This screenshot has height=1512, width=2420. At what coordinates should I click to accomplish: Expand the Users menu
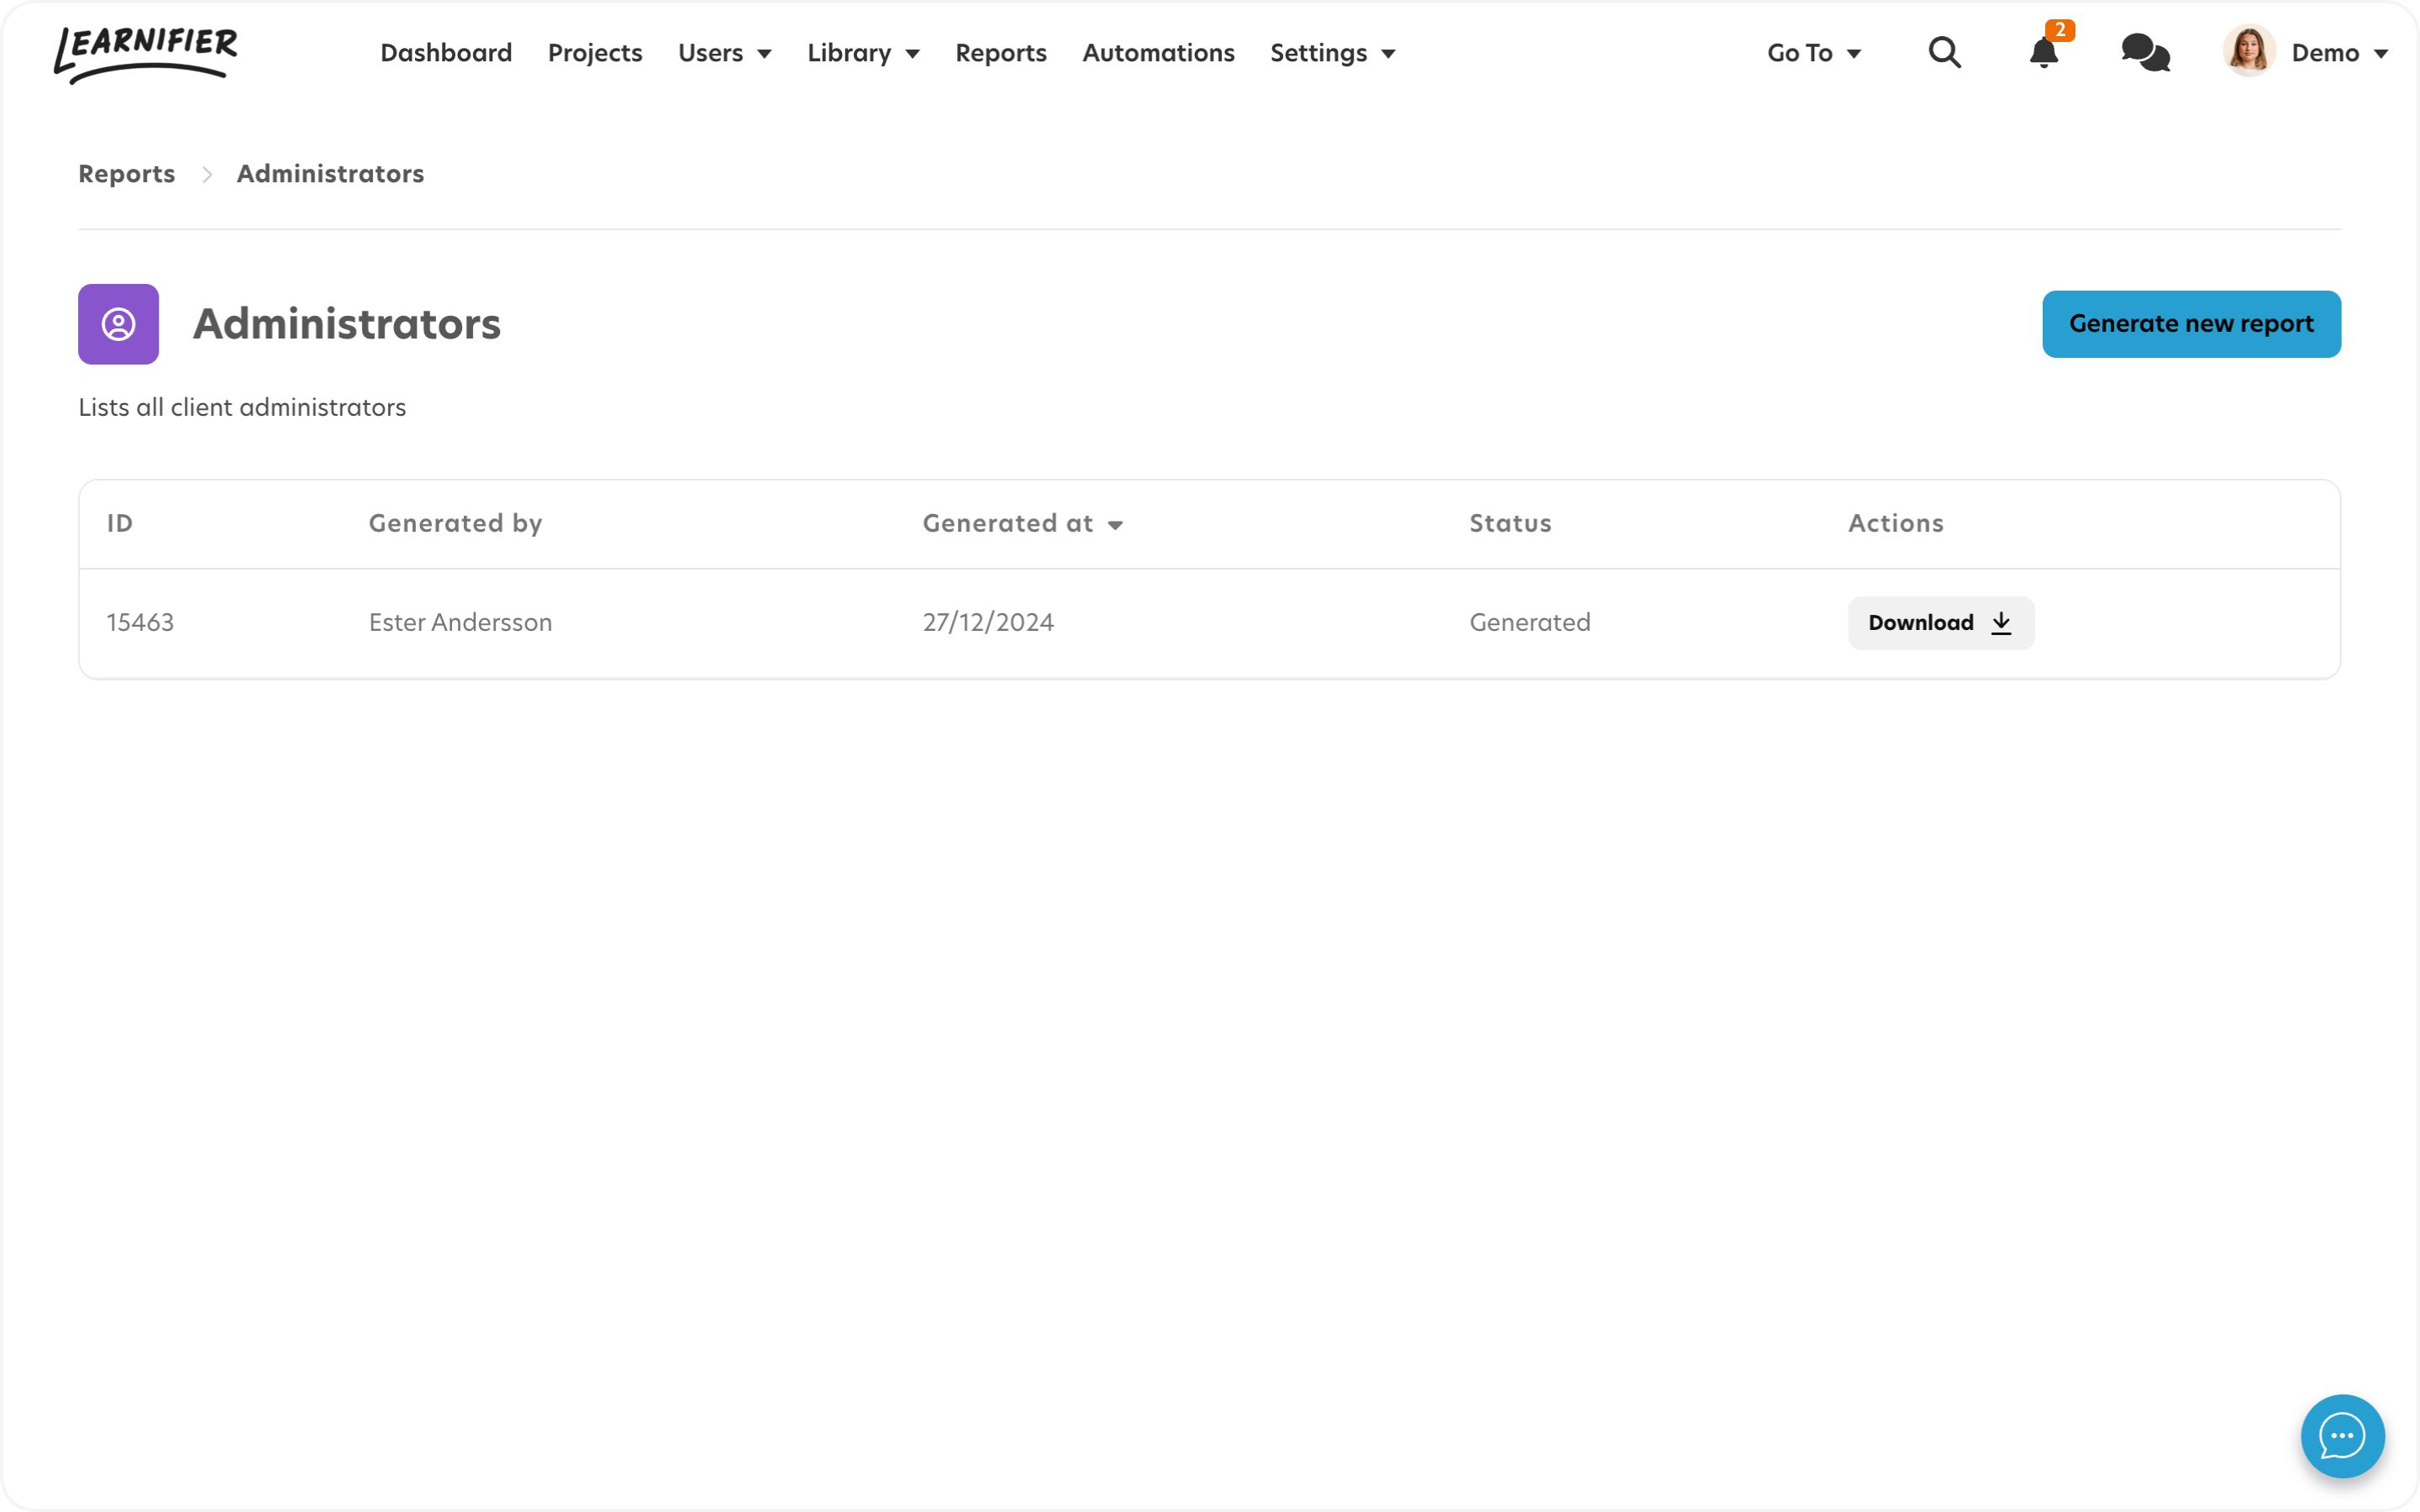[725, 53]
